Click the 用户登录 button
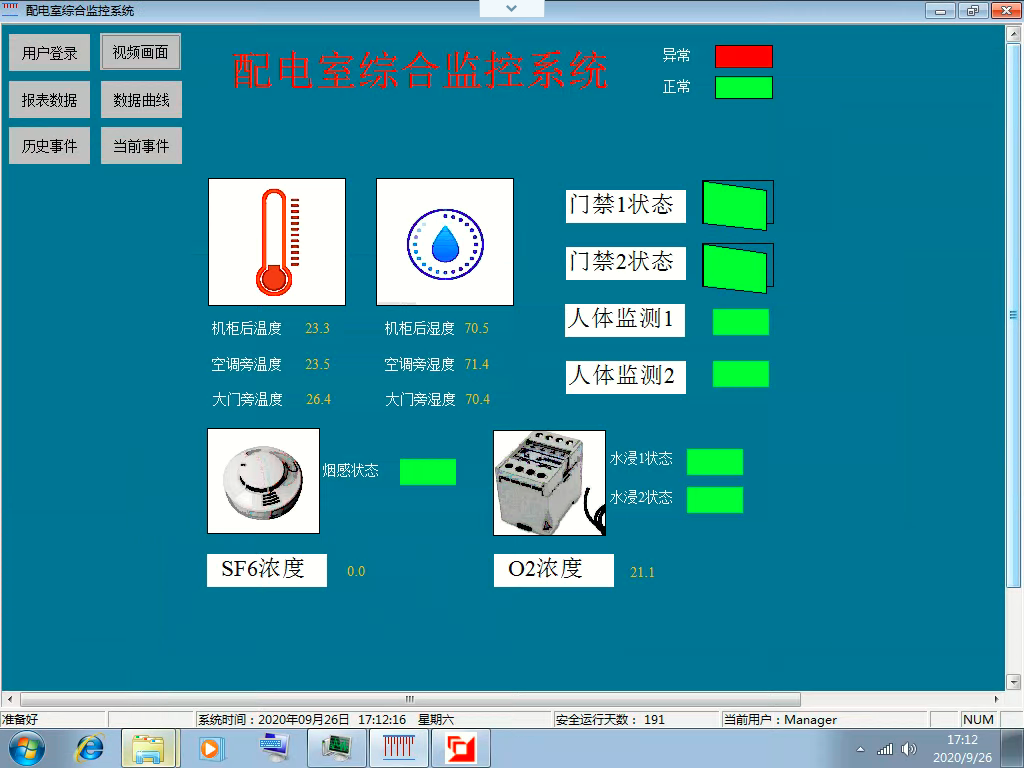The height and width of the screenshot is (768, 1024). tap(49, 52)
